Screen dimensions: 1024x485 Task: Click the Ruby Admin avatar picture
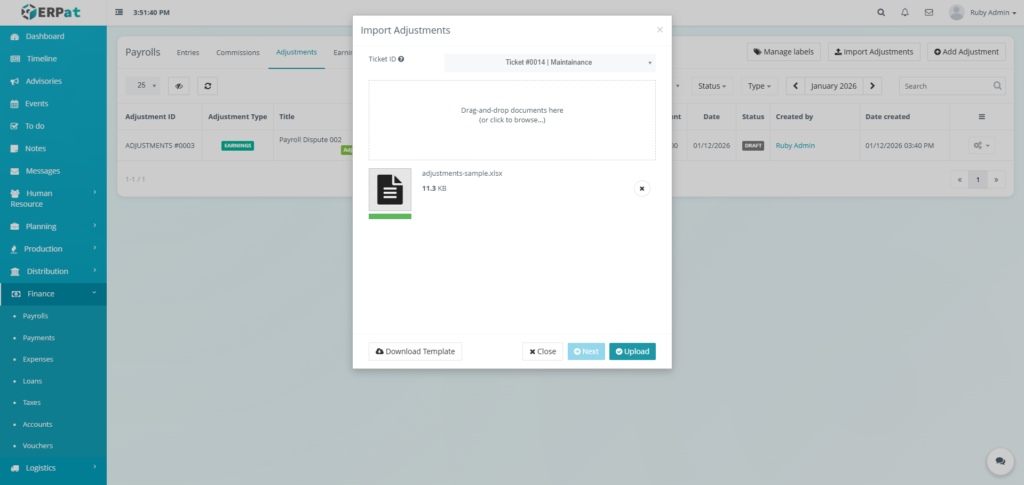tap(956, 12)
